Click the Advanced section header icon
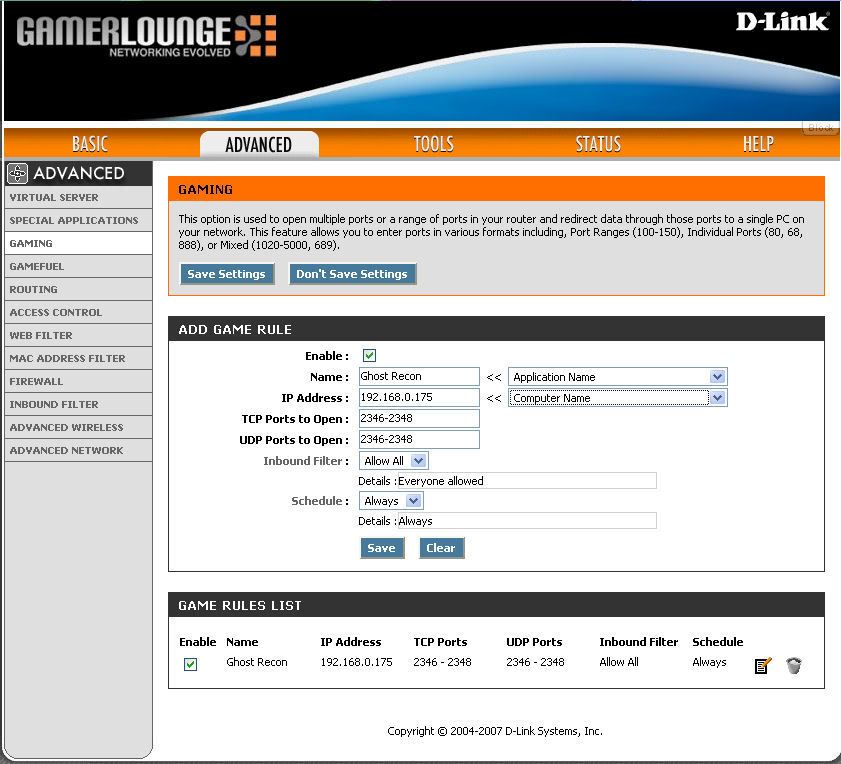Viewport: 841px width, 764px height. coord(17,174)
